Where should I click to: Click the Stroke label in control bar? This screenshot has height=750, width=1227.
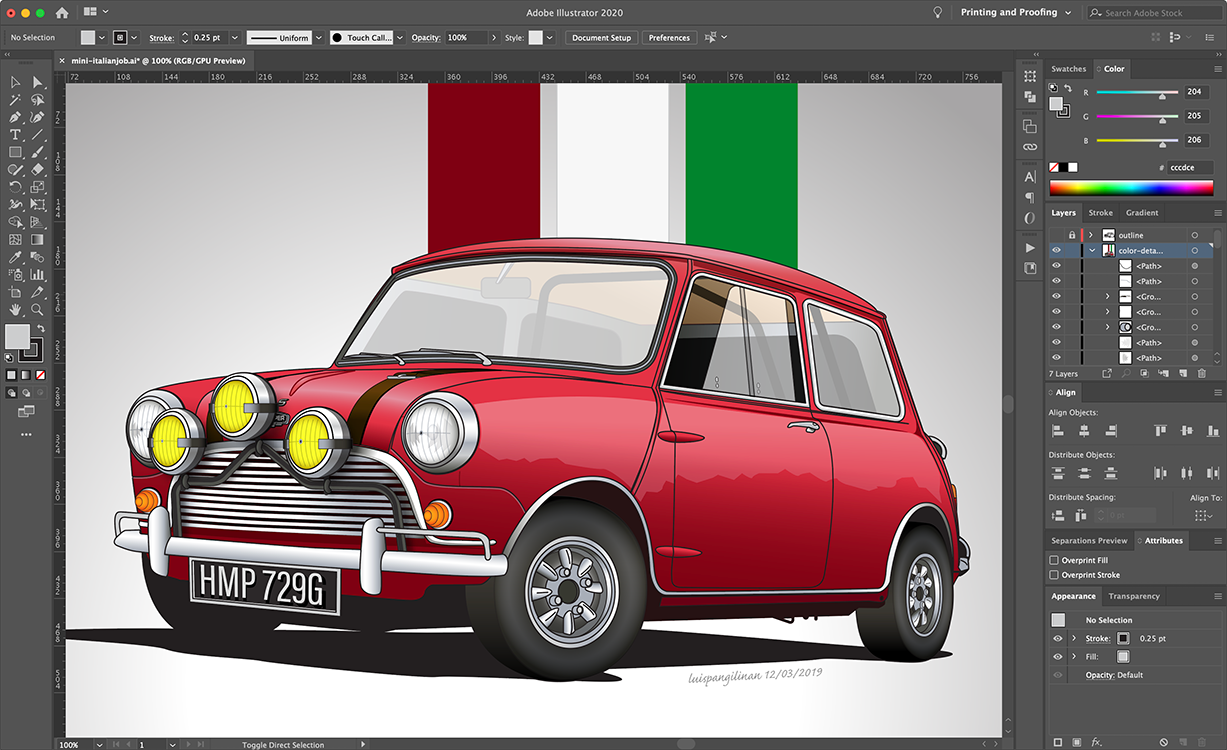coord(161,37)
